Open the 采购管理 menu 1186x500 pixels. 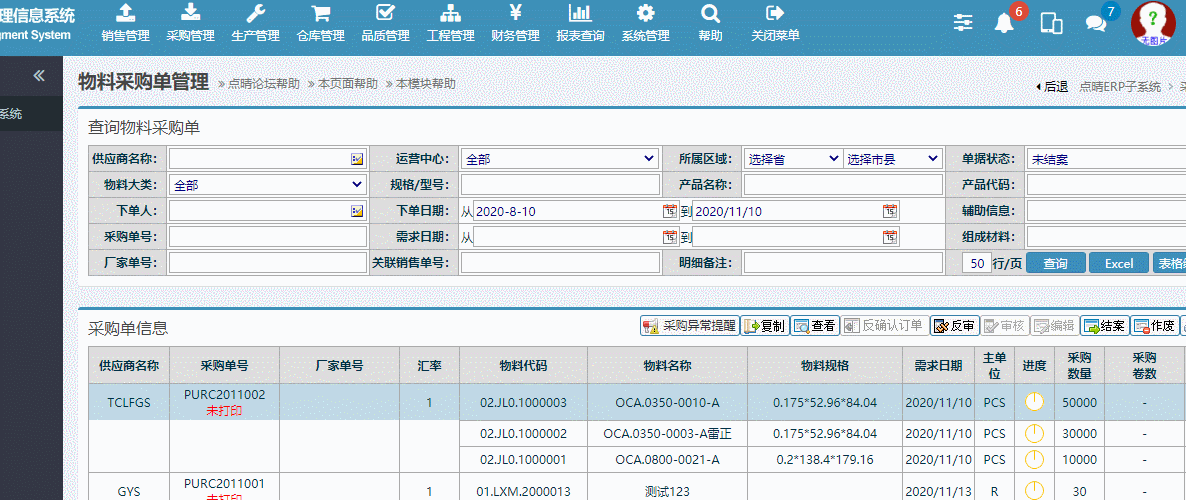click(x=190, y=24)
